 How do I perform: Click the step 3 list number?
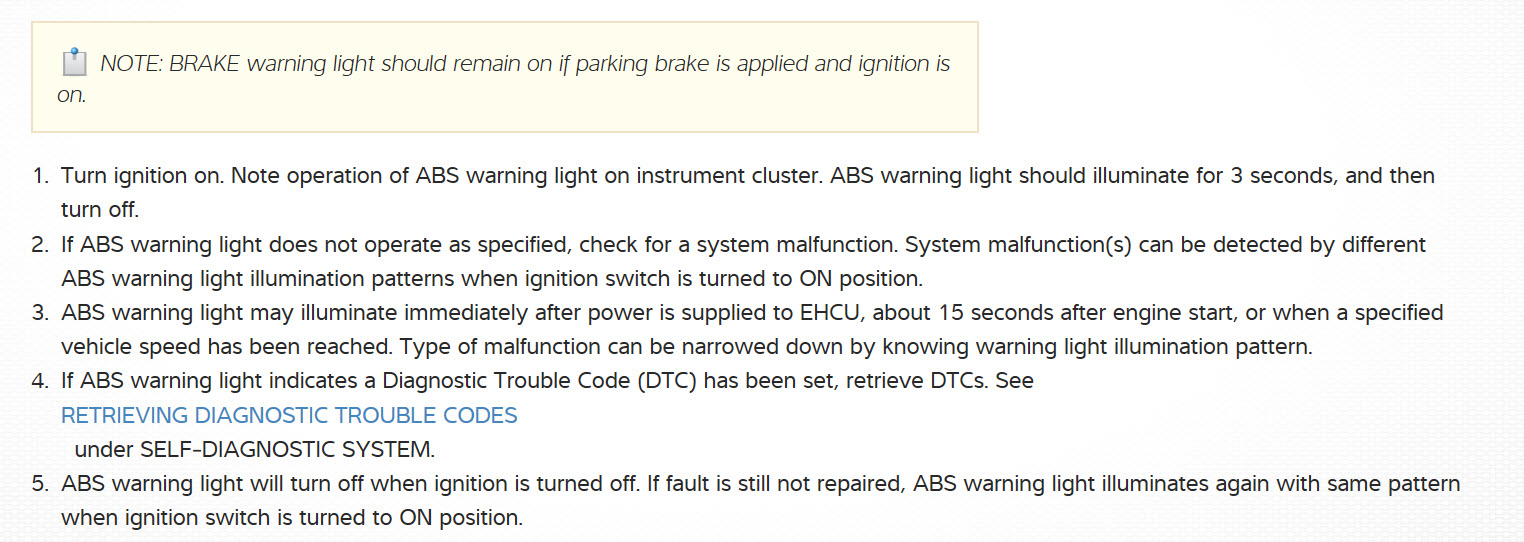pos(40,312)
